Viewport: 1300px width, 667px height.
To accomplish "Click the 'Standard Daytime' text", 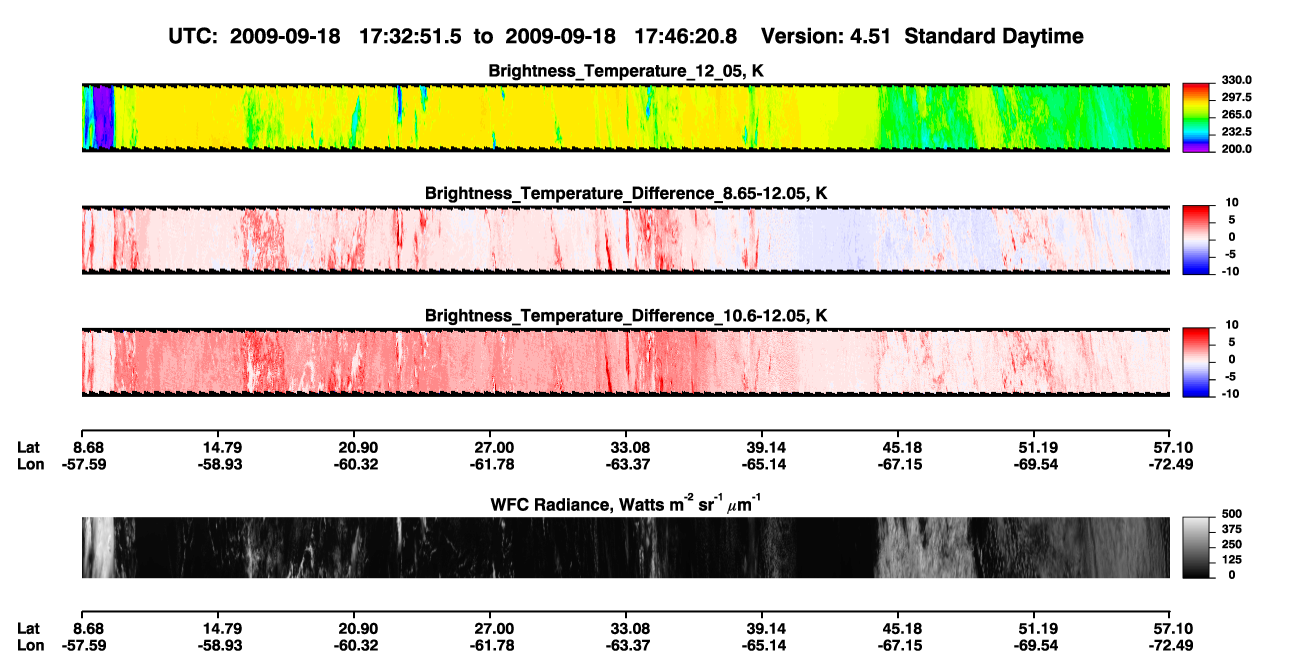I will click(992, 37).
